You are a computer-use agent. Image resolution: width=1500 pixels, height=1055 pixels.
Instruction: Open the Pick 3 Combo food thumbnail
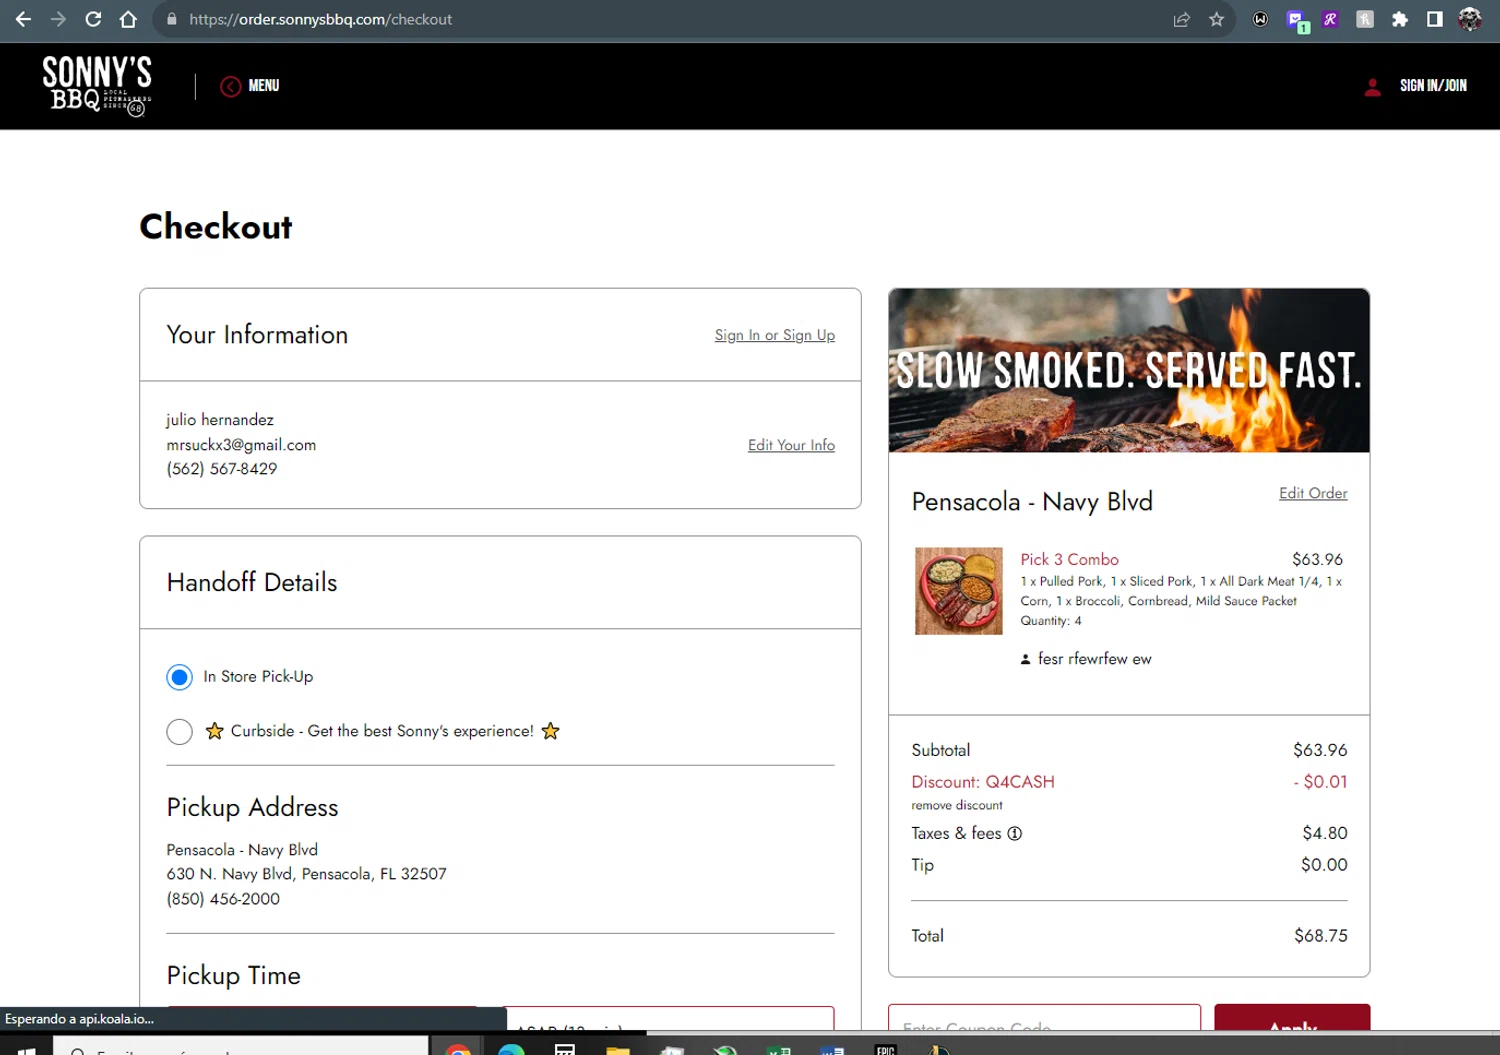pos(958,591)
